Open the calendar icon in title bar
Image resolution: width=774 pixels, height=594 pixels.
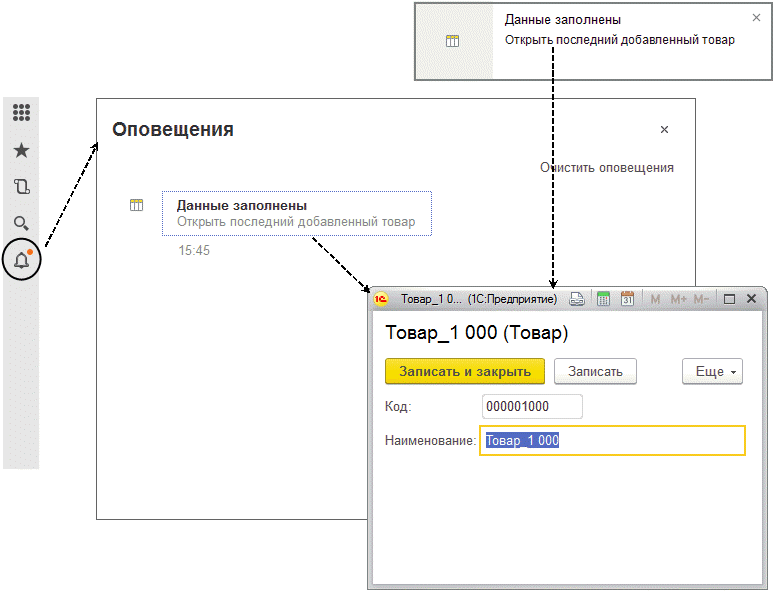click(x=627, y=299)
